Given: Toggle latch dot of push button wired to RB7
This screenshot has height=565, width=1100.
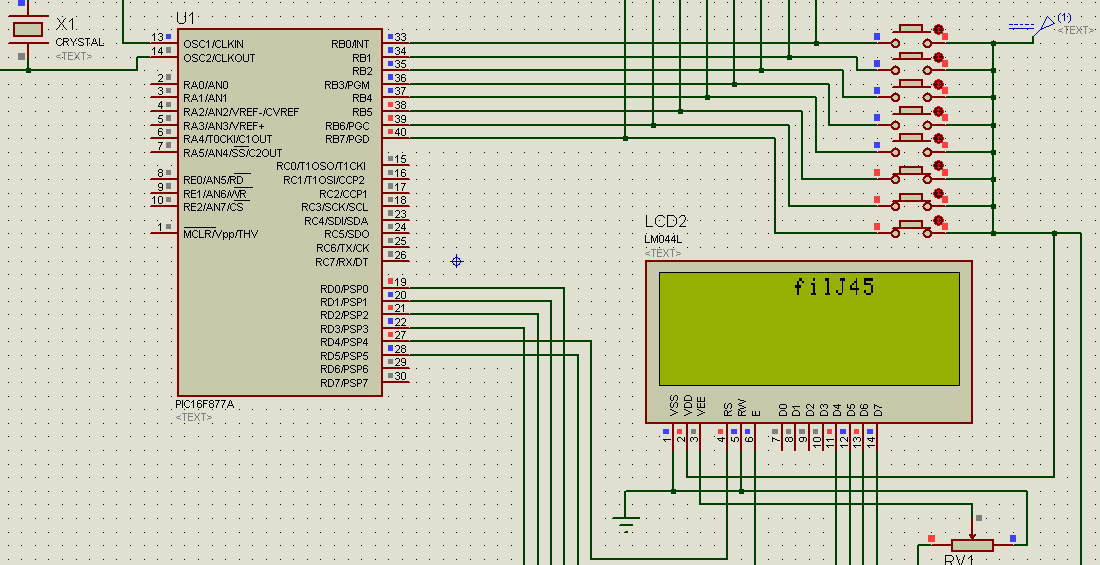Looking at the screenshot, I should click(938, 221).
